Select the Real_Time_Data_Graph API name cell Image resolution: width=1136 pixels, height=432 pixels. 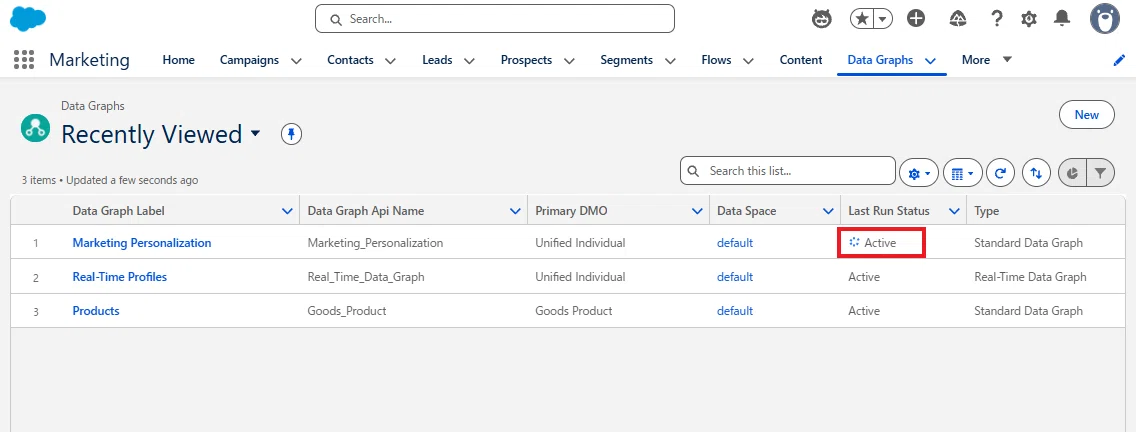coord(366,277)
